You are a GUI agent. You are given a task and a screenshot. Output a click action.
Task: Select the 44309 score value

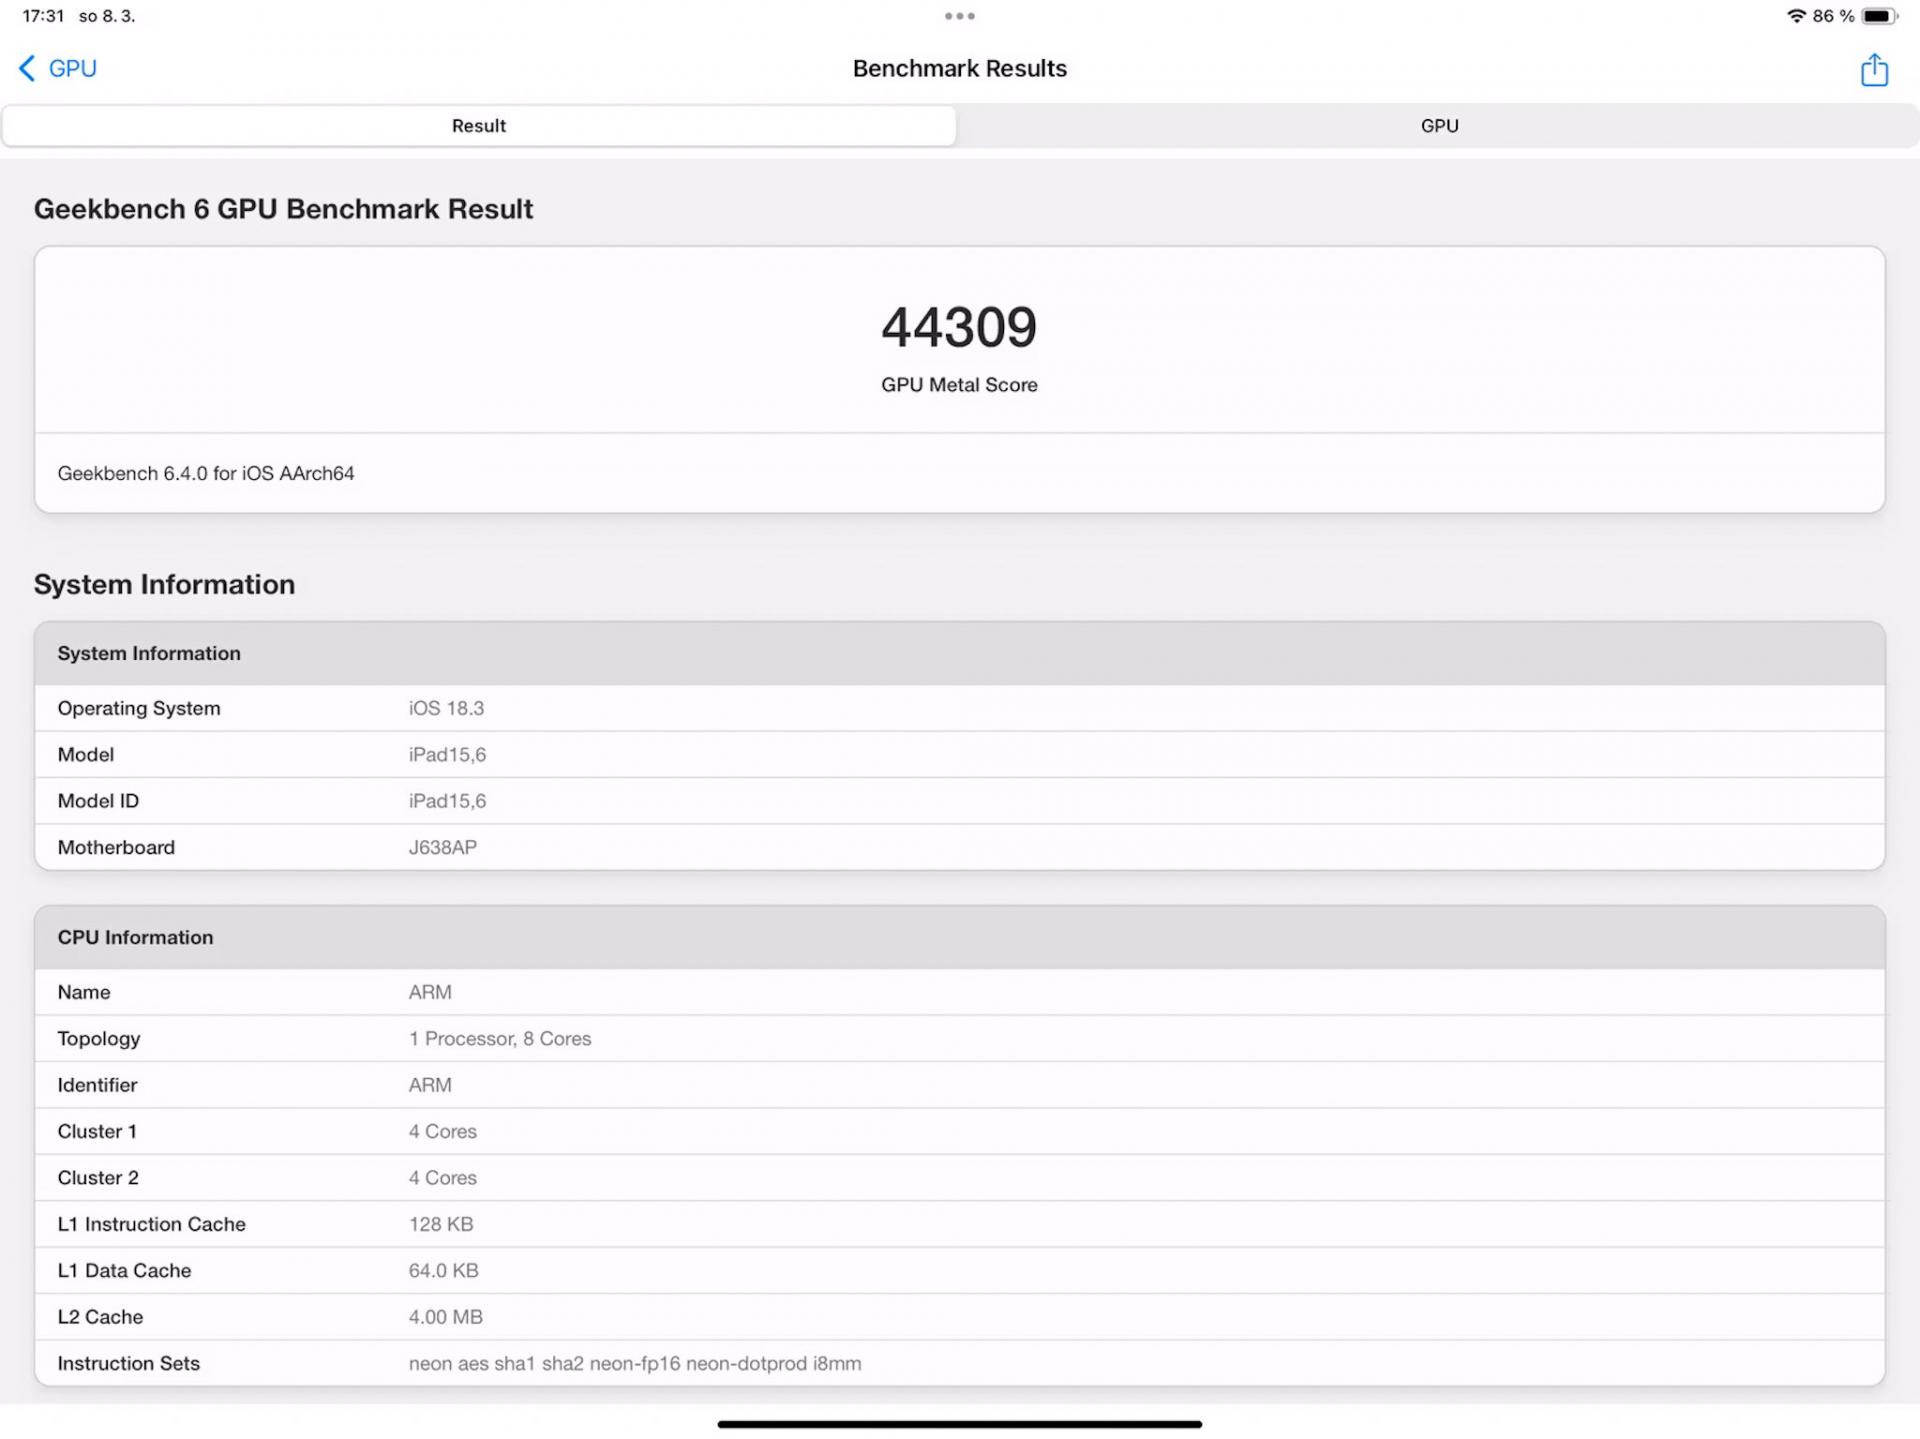[959, 327]
